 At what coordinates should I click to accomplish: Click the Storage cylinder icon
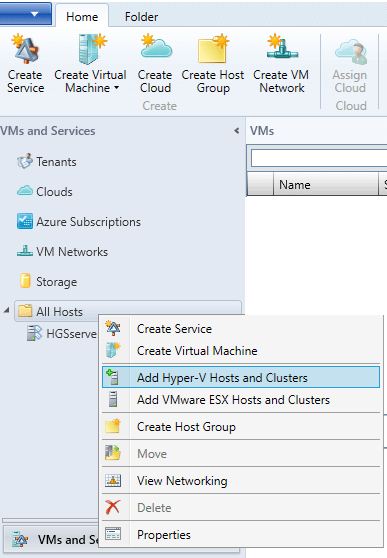[25, 281]
